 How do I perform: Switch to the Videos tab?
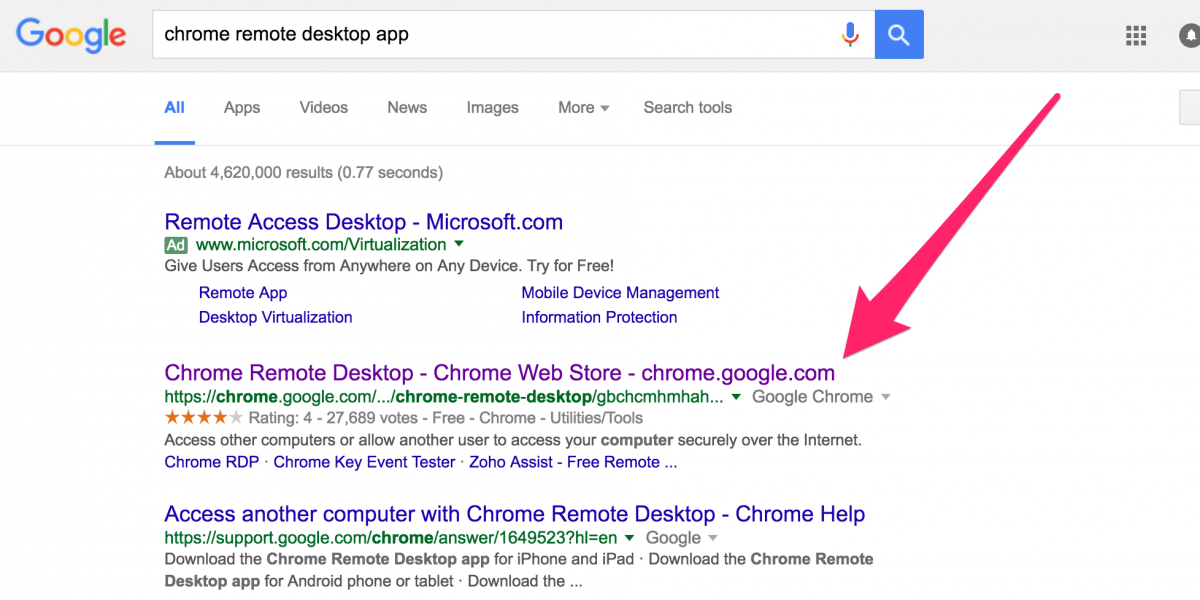pos(324,108)
